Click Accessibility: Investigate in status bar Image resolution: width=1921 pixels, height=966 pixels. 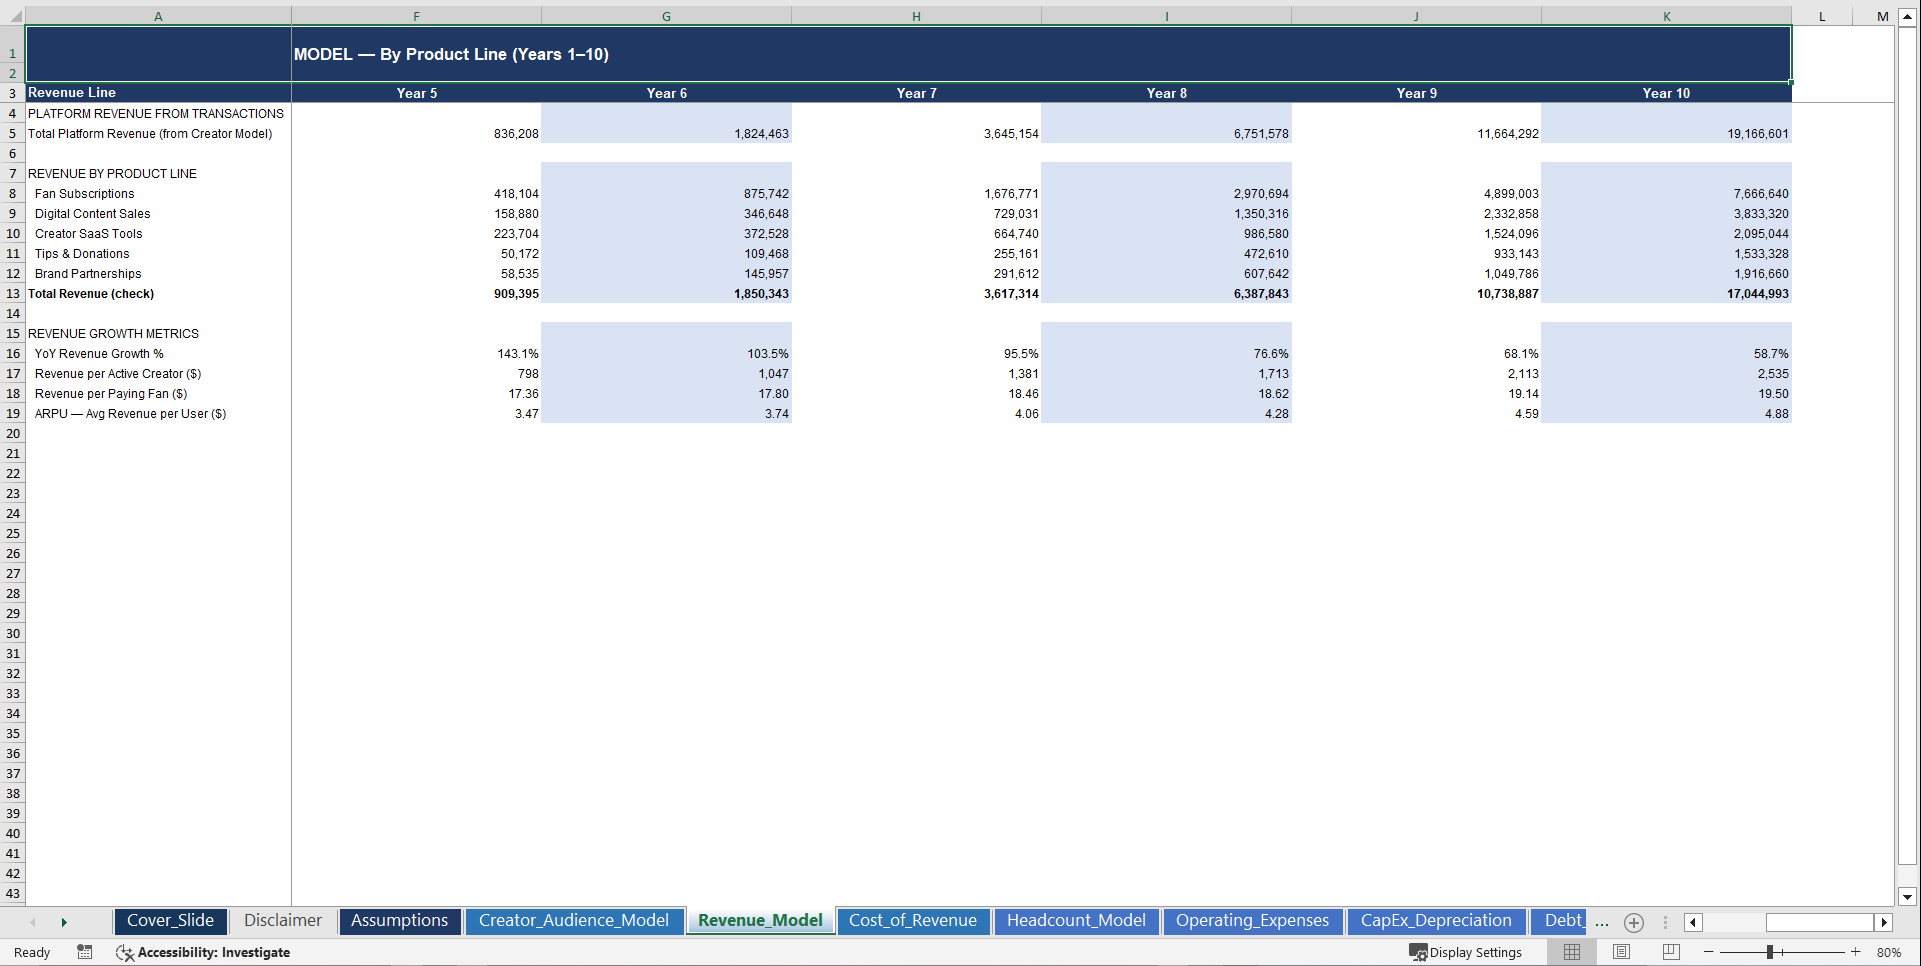tap(203, 952)
